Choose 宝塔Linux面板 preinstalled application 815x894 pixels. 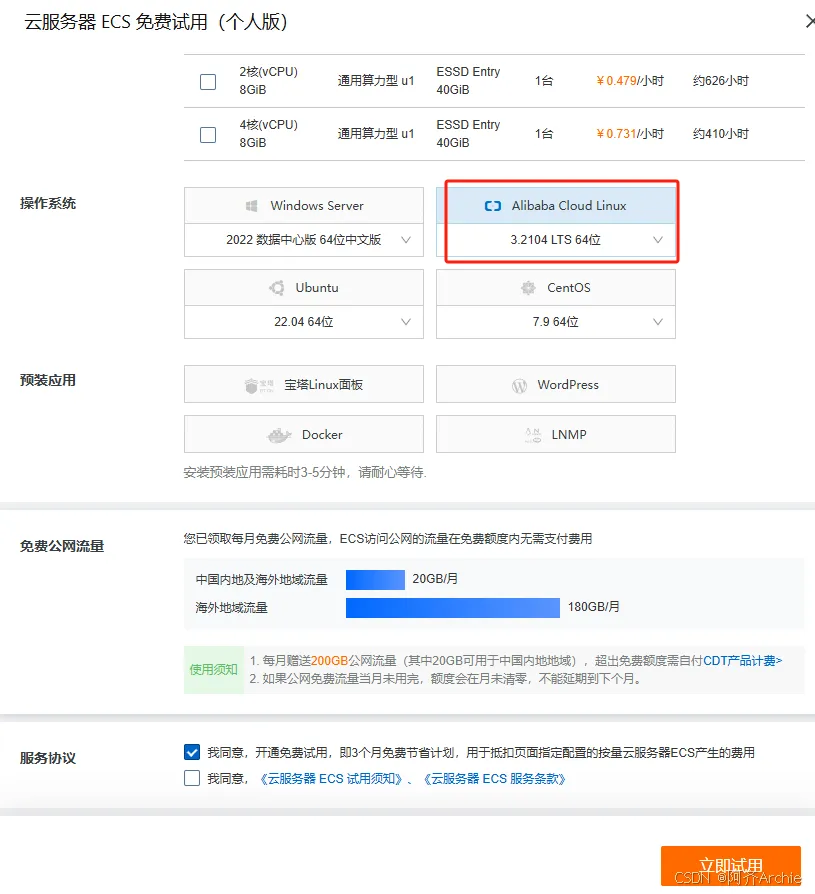tap(303, 384)
